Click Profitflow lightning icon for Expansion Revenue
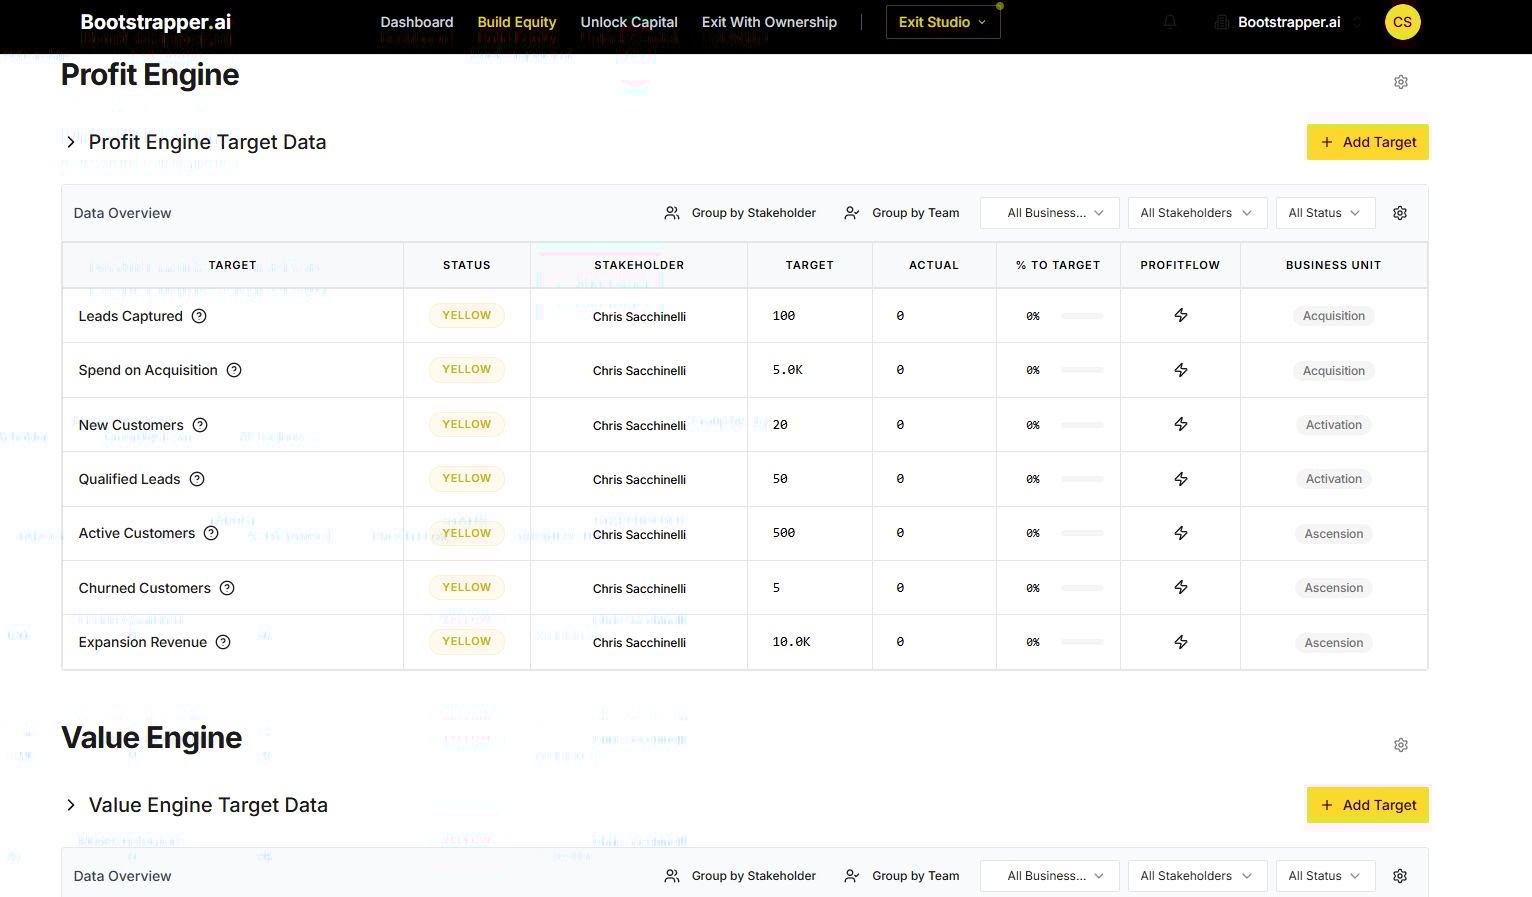Viewport: 1532px width, 897px height. [x=1180, y=642]
